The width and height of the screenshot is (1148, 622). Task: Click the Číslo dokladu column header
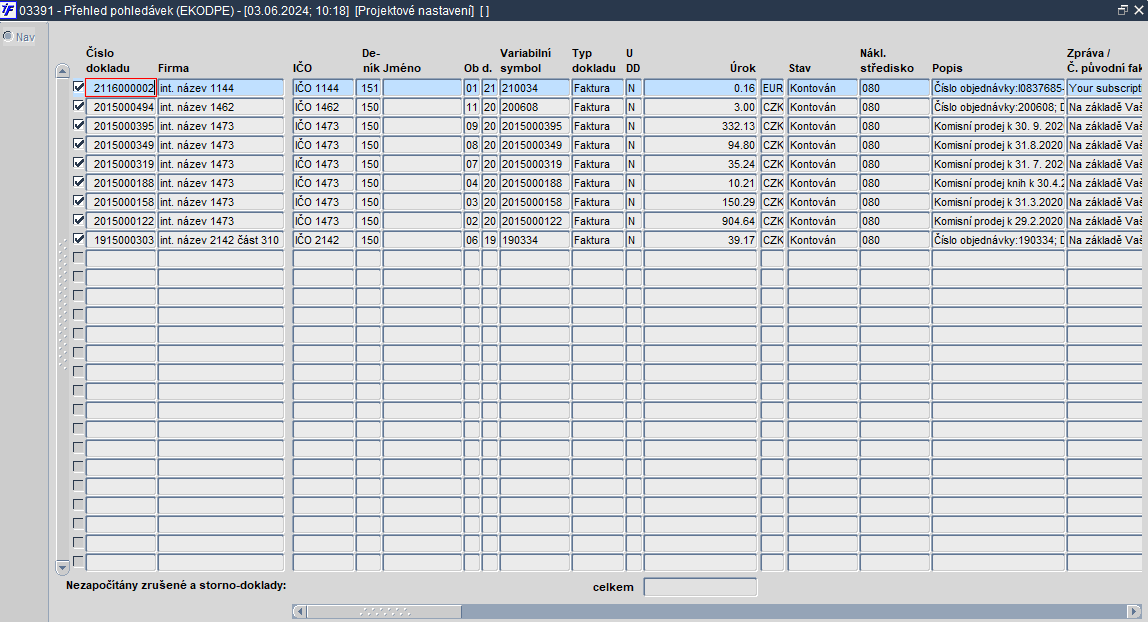click(108, 60)
